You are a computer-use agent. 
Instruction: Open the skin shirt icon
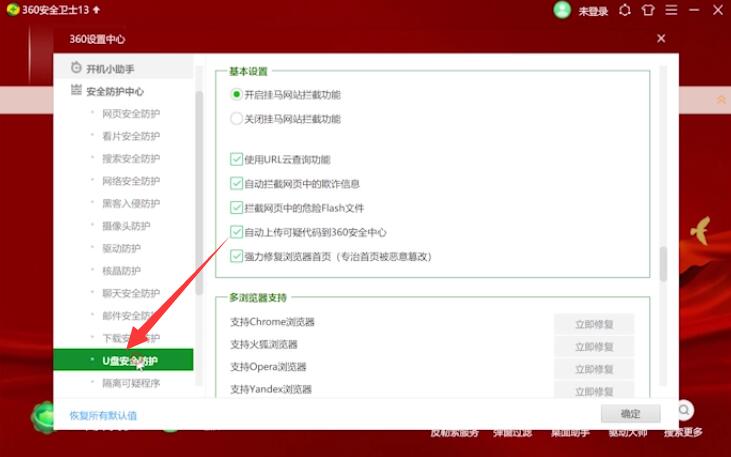(x=648, y=10)
